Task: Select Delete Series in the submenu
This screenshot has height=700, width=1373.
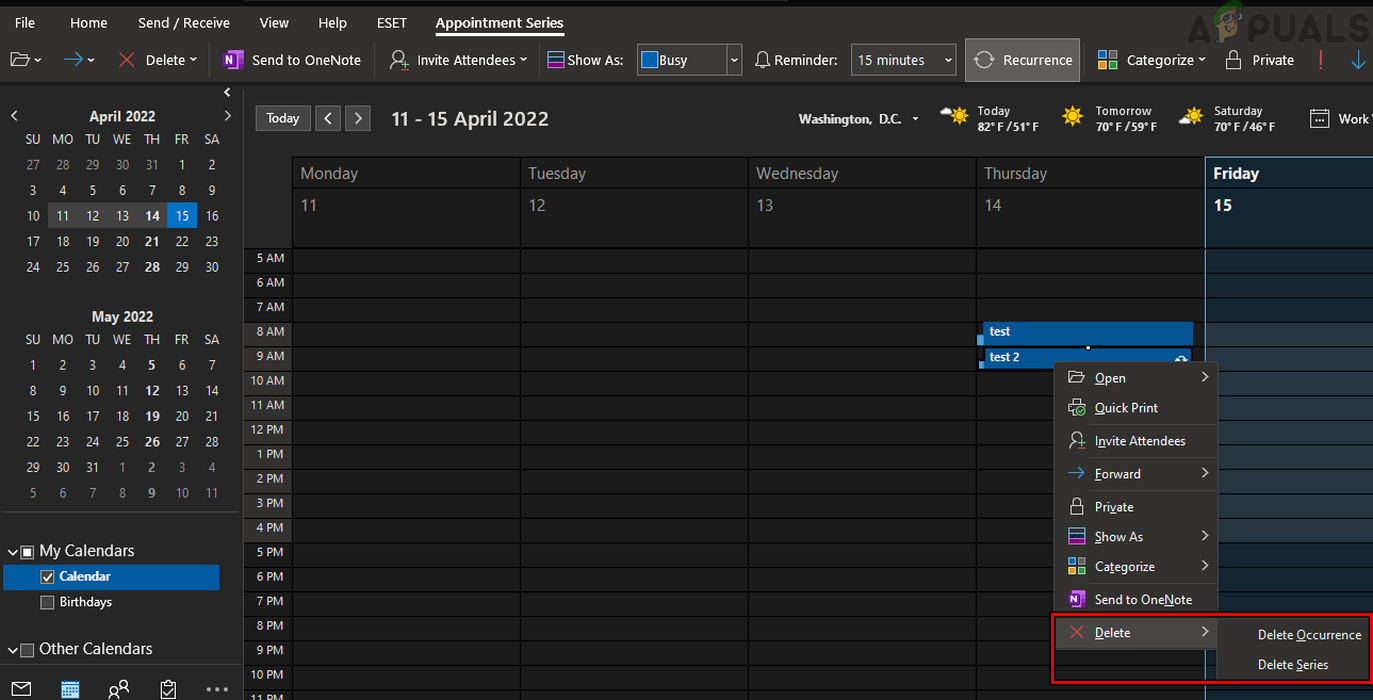Action: point(1292,665)
